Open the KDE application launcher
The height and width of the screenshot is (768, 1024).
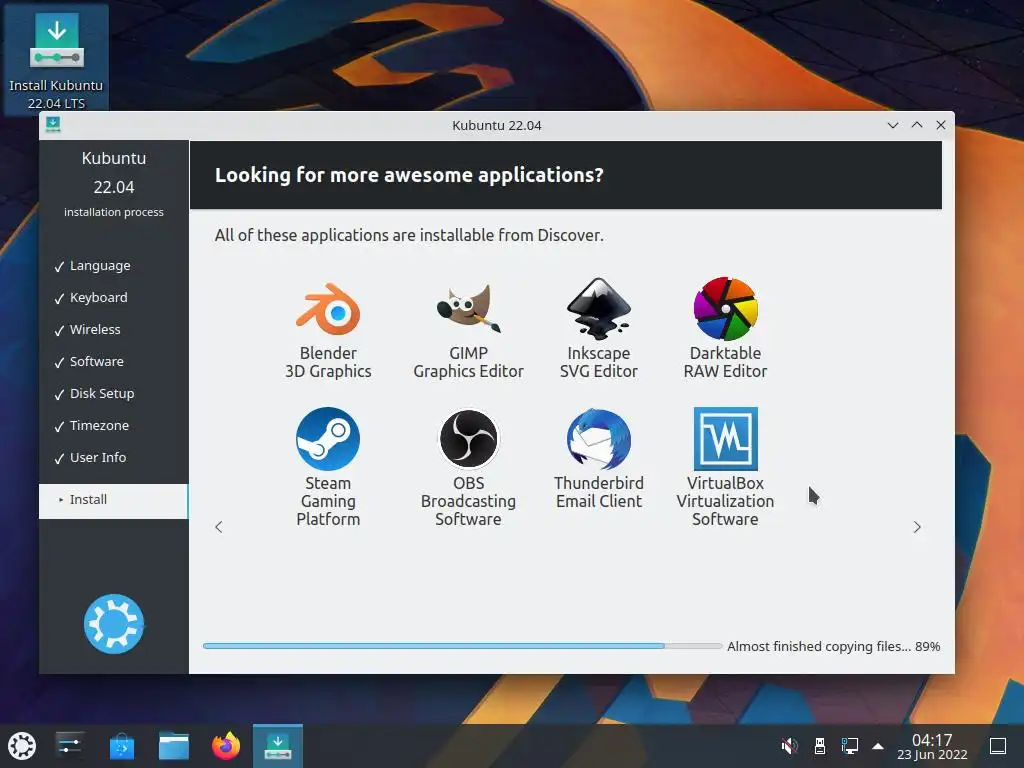(x=22, y=746)
